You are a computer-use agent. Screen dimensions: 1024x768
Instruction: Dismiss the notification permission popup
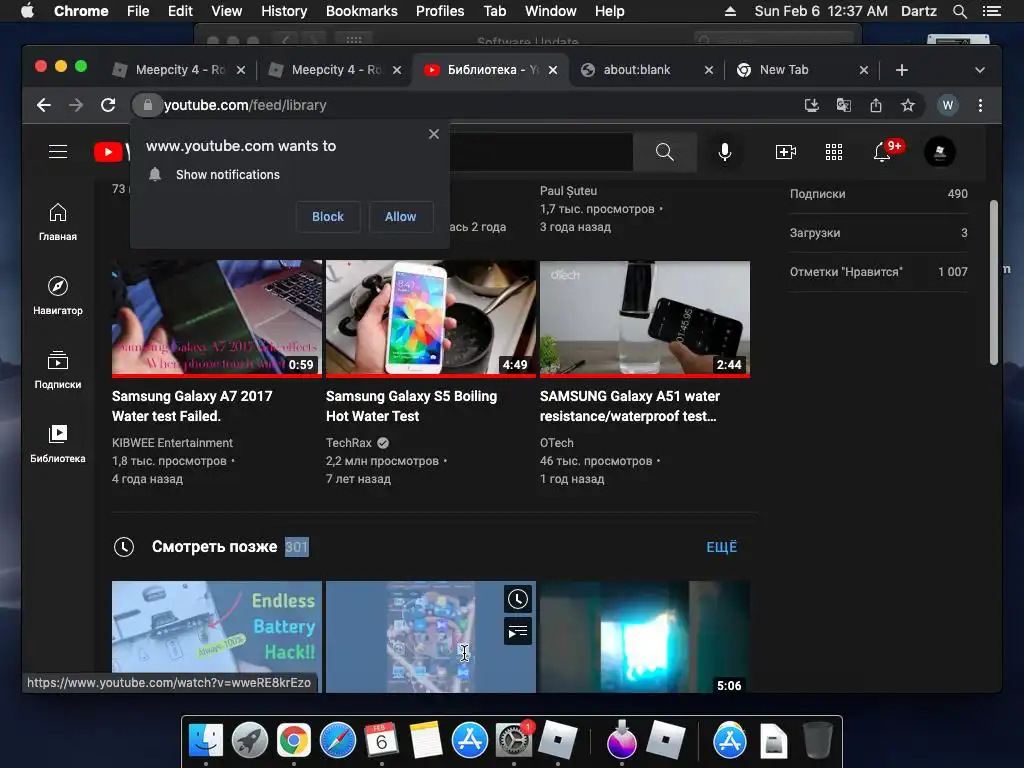pyautogui.click(x=434, y=134)
